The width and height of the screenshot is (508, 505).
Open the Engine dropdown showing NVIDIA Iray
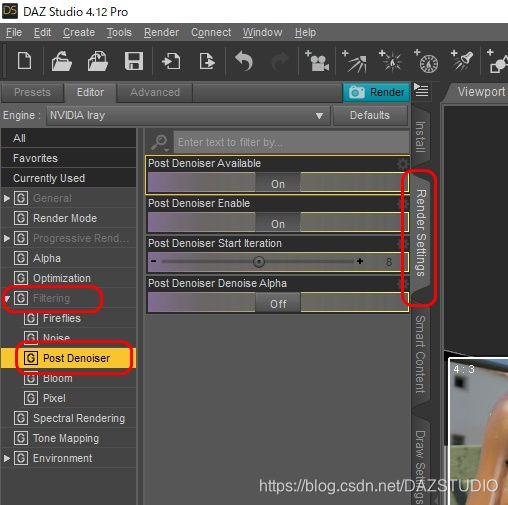click(x=188, y=115)
